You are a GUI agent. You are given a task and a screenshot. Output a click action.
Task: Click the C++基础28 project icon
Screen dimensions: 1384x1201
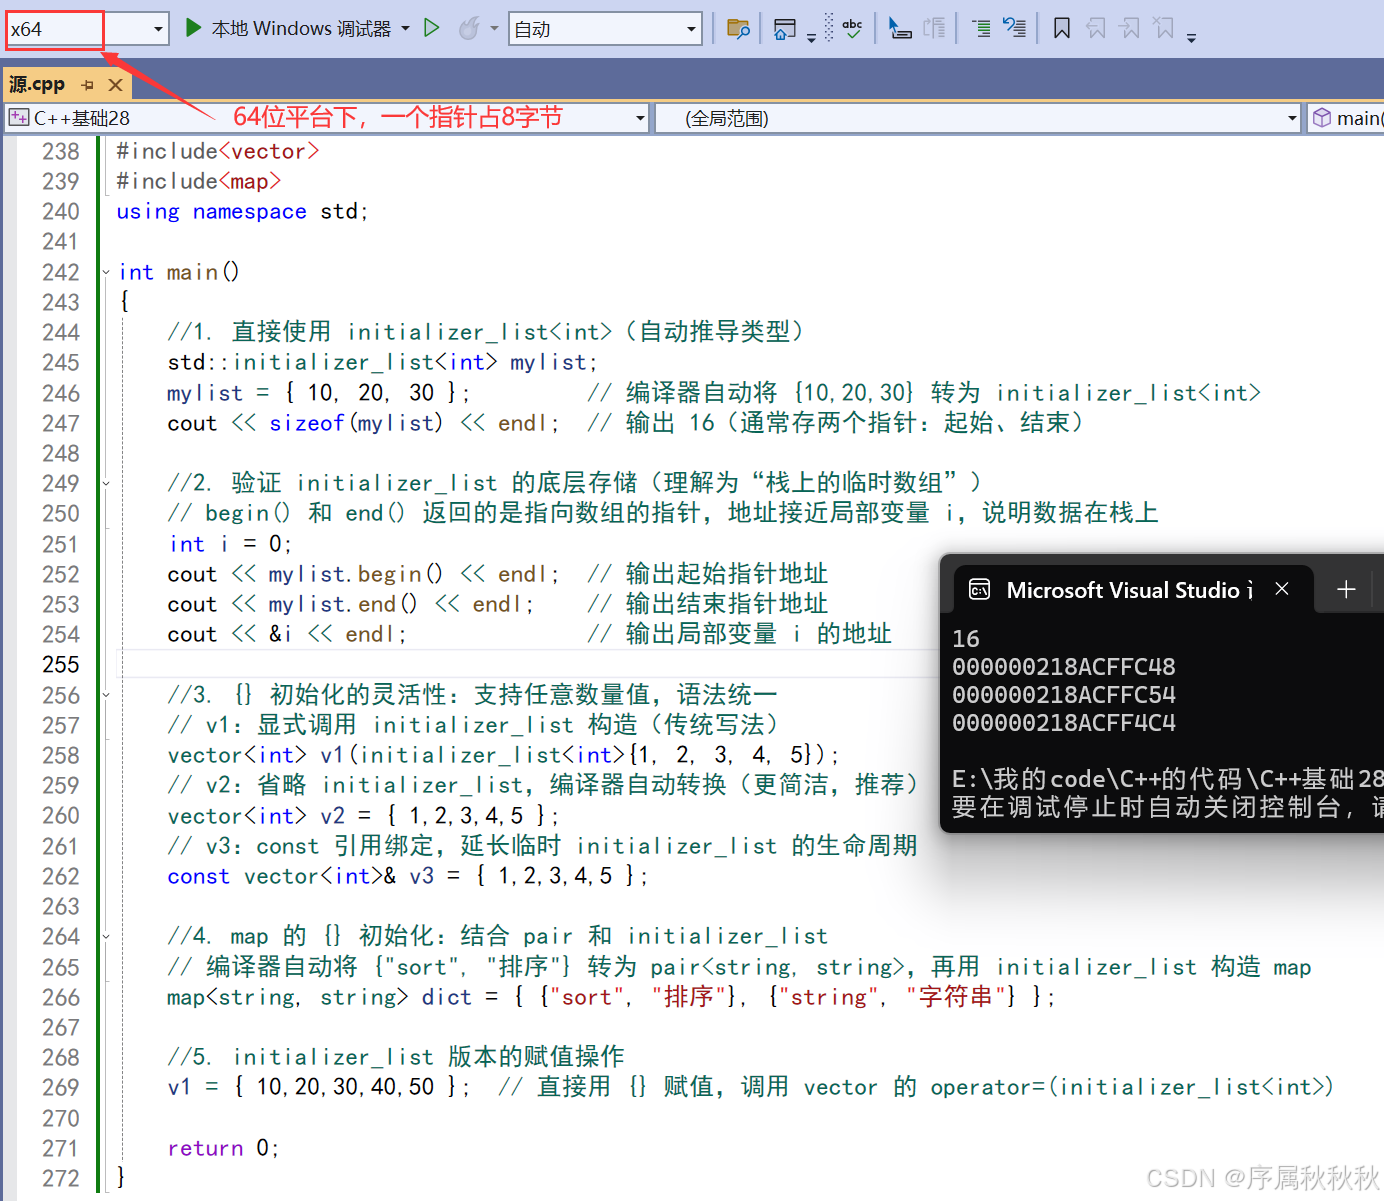pyautogui.click(x=19, y=118)
